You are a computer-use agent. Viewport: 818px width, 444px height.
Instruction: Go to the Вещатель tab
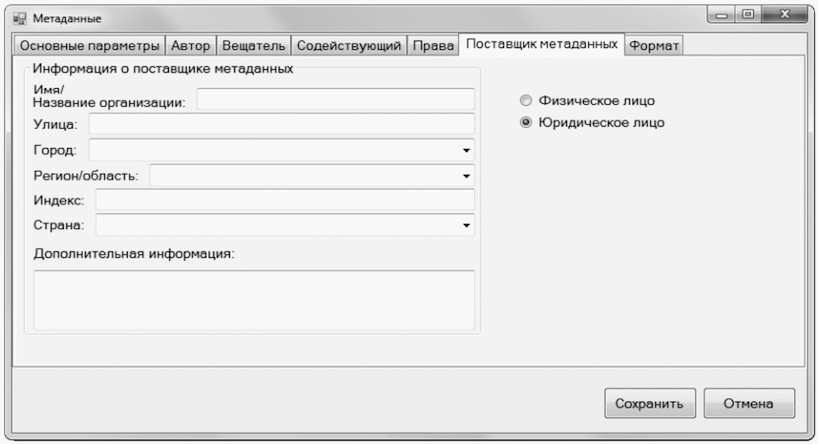(x=254, y=46)
